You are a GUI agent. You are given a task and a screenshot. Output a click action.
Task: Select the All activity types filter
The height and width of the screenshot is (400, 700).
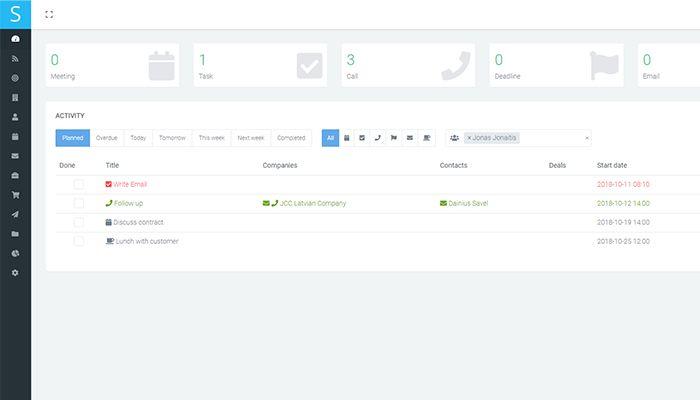[330, 138]
